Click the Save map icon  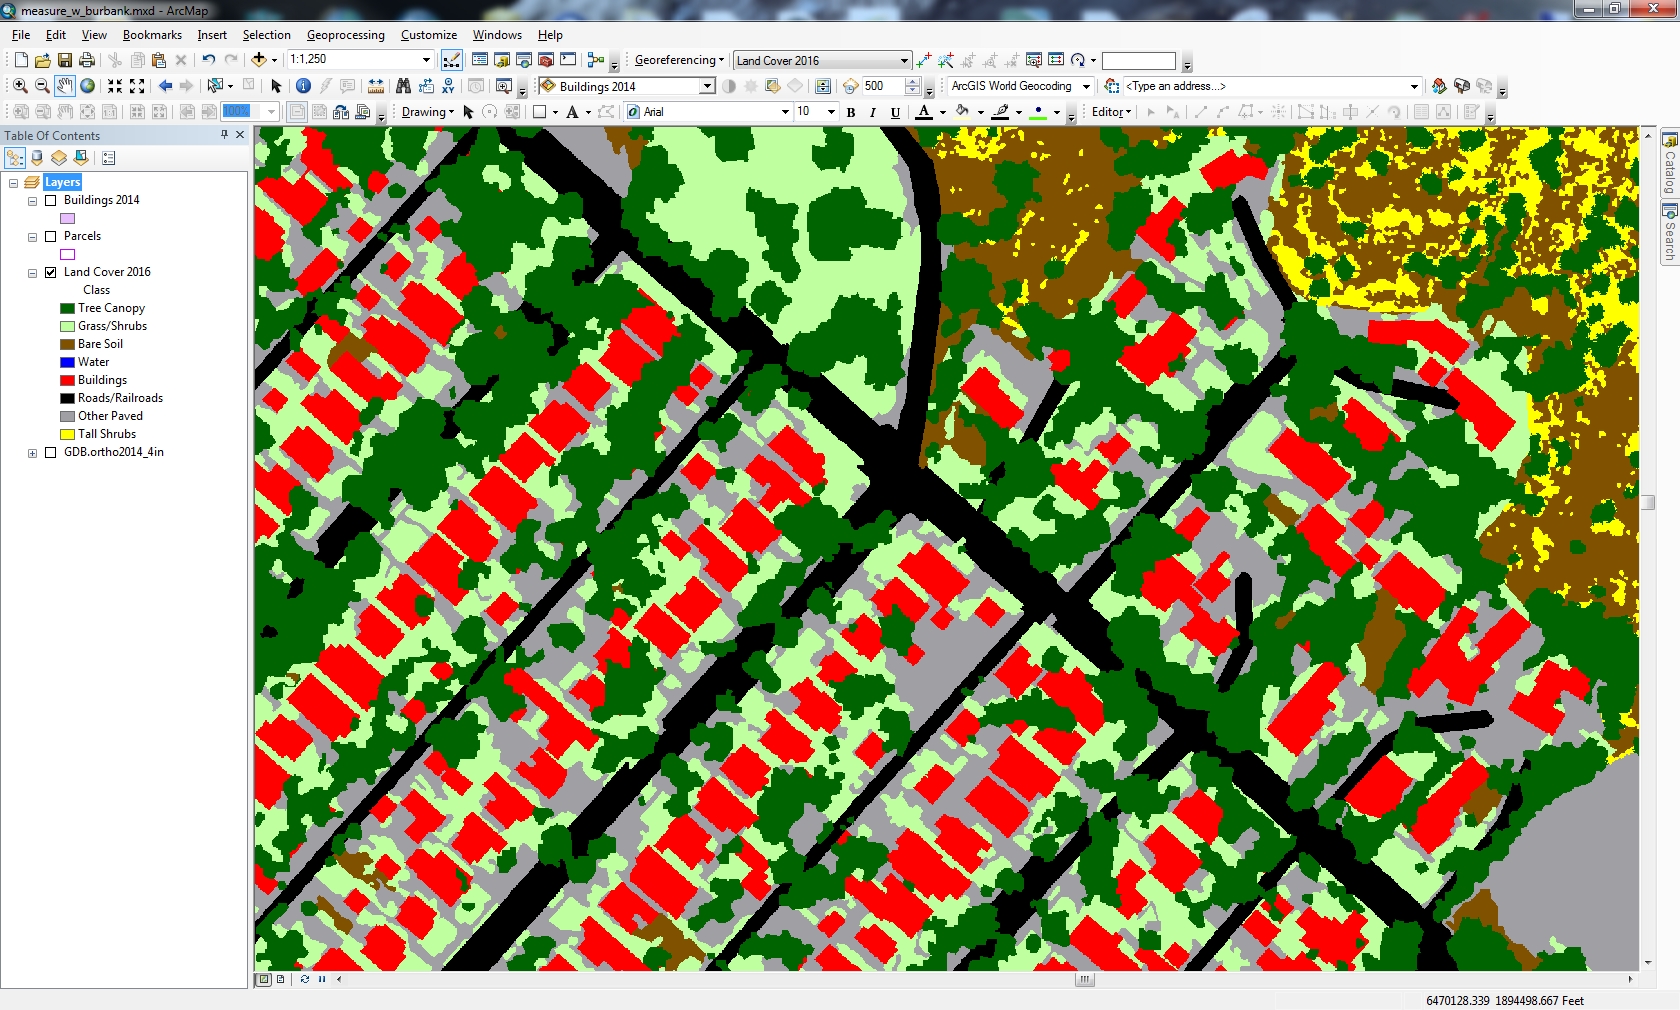click(x=65, y=60)
